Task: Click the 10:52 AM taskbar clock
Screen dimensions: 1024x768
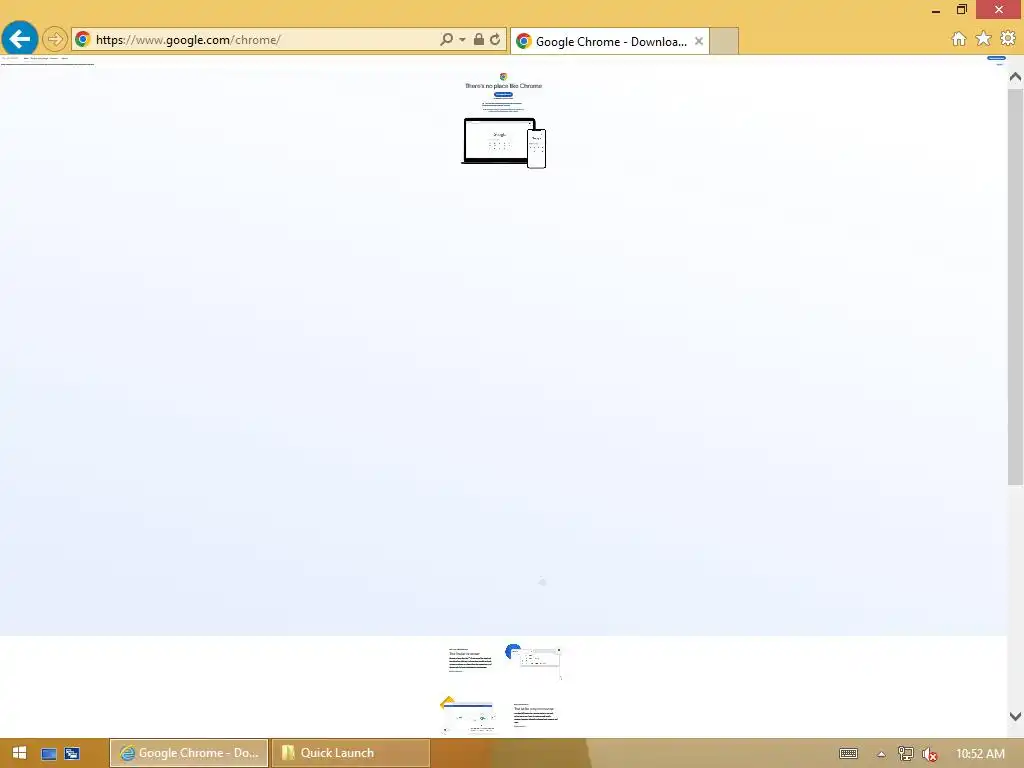Action: (x=980, y=754)
